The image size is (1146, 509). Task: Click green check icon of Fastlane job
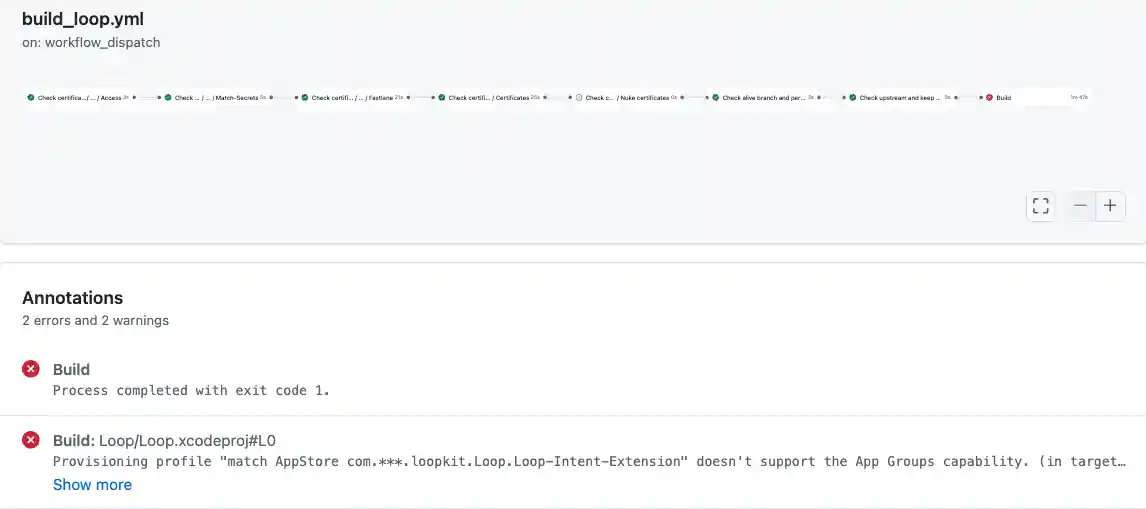[305, 97]
